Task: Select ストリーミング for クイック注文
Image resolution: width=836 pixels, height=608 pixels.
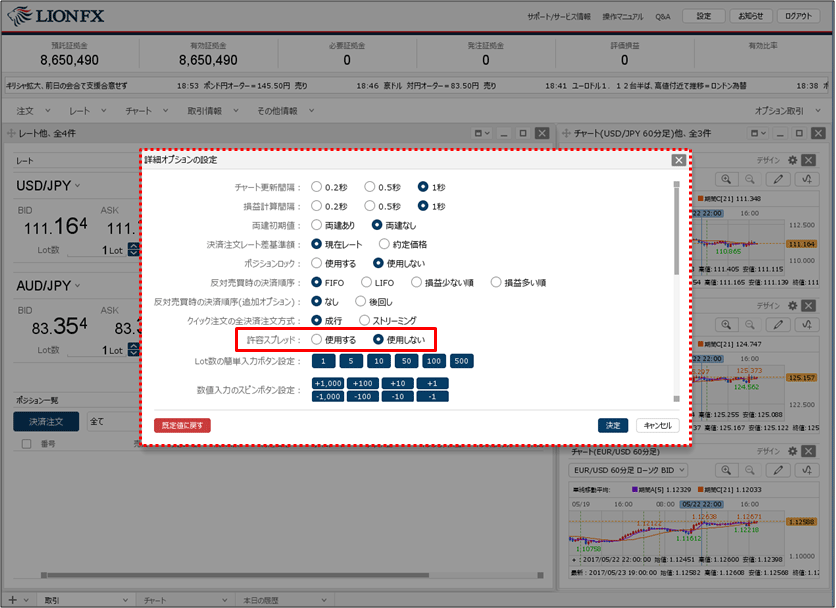Action: tap(364, 321)
